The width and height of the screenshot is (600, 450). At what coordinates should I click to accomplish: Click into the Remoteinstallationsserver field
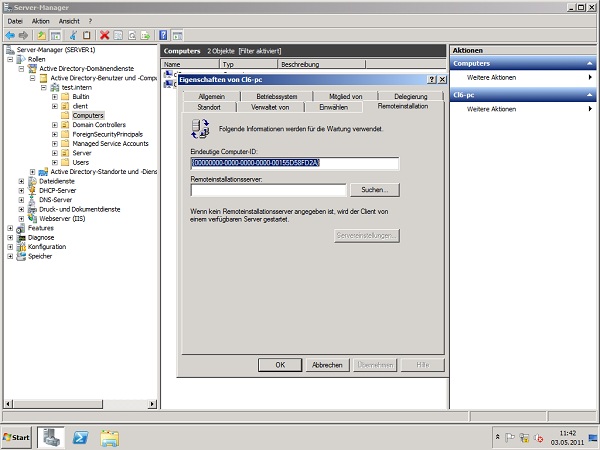coord(269,190)
